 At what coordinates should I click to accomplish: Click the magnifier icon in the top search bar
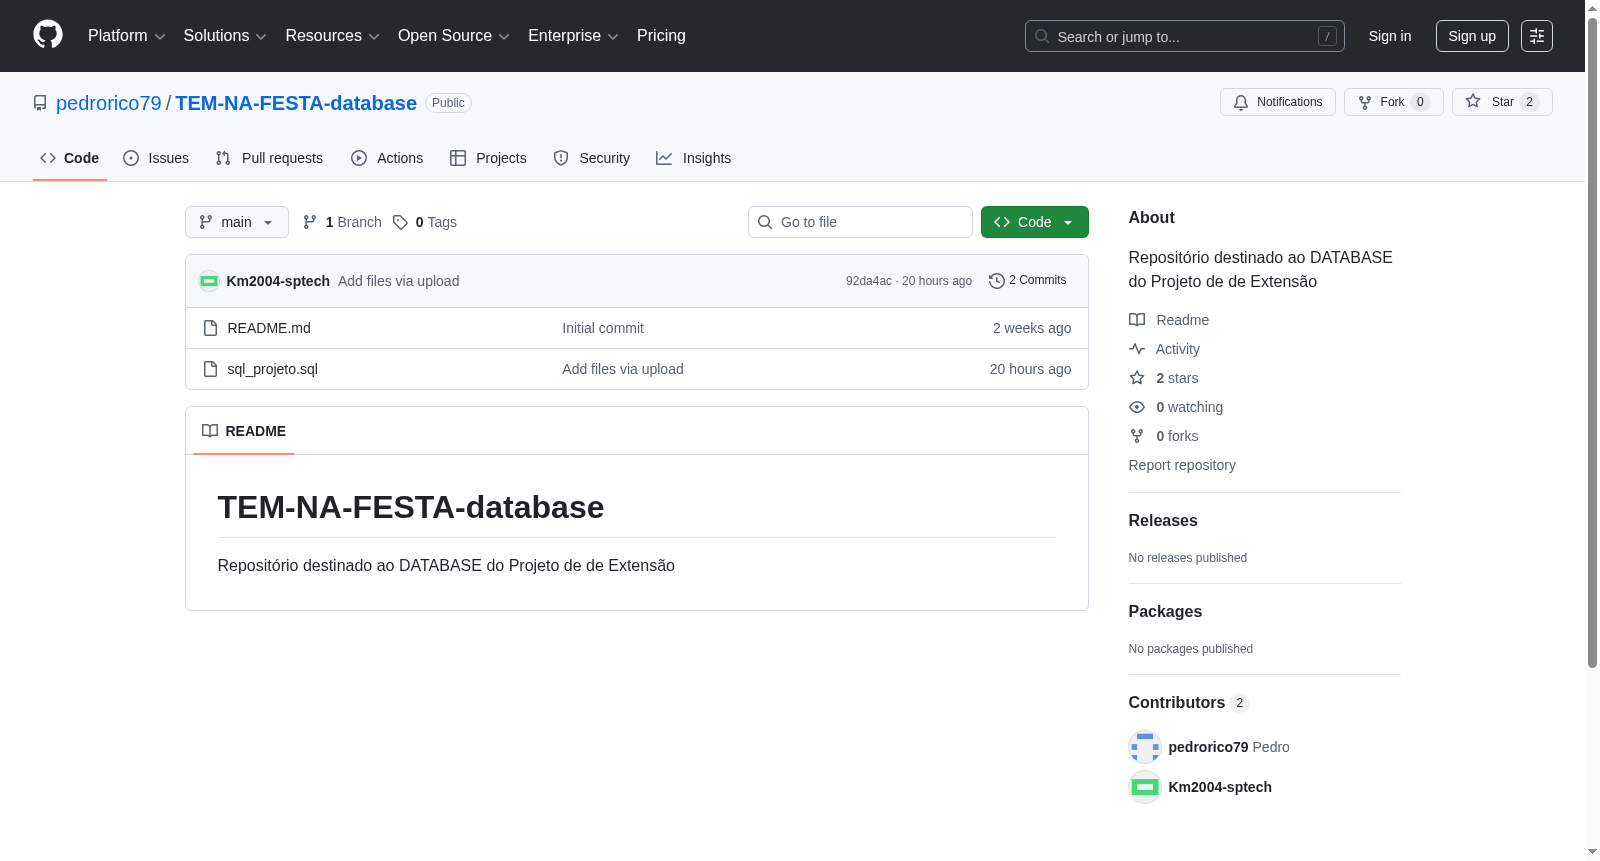[x=1042, y=36]
